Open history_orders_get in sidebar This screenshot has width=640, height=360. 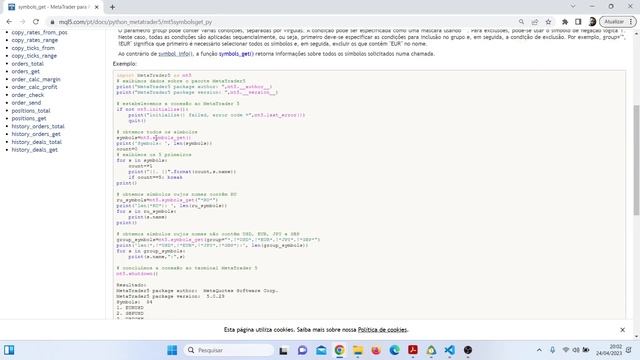(36, 134)
